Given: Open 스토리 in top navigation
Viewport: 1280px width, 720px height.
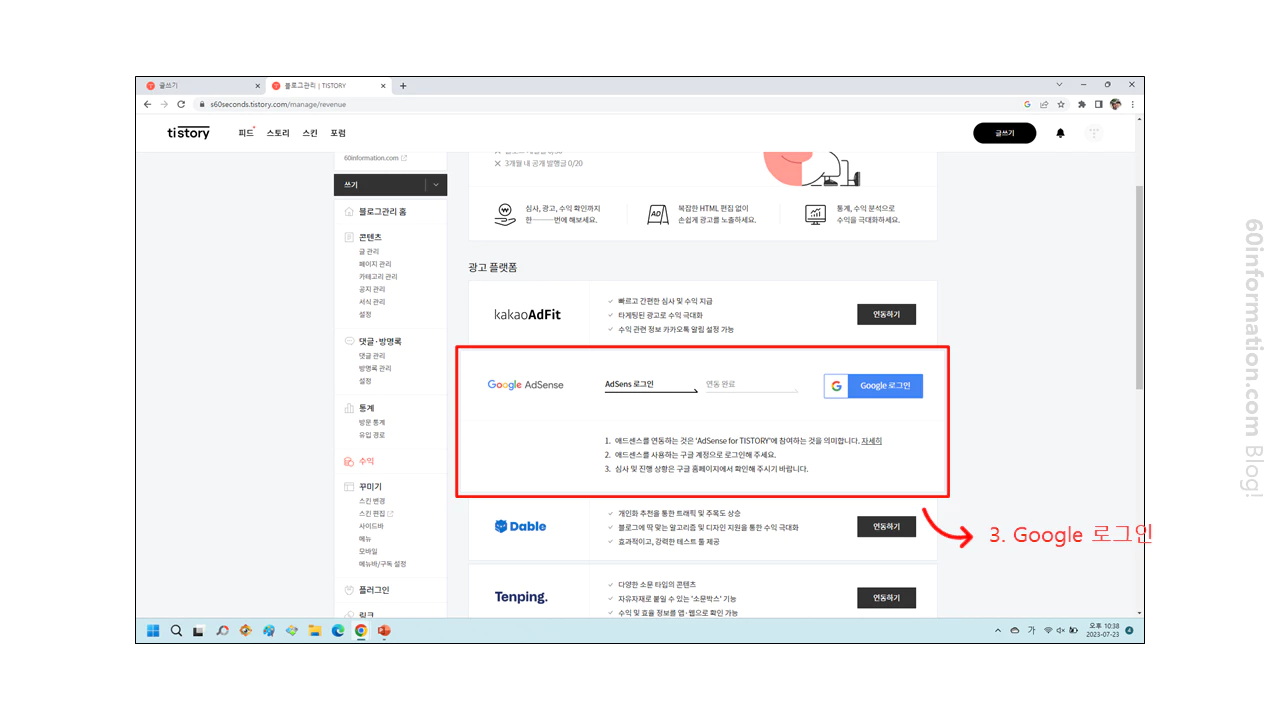Looking at the screenshot, I should click(278, 133).
